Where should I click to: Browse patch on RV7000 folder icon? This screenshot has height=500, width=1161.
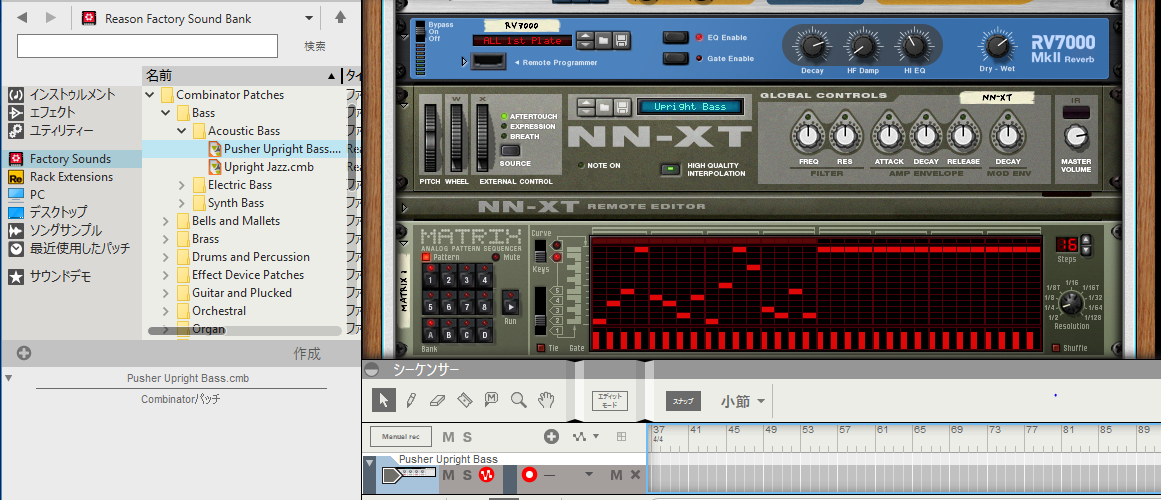click(604, 40)
